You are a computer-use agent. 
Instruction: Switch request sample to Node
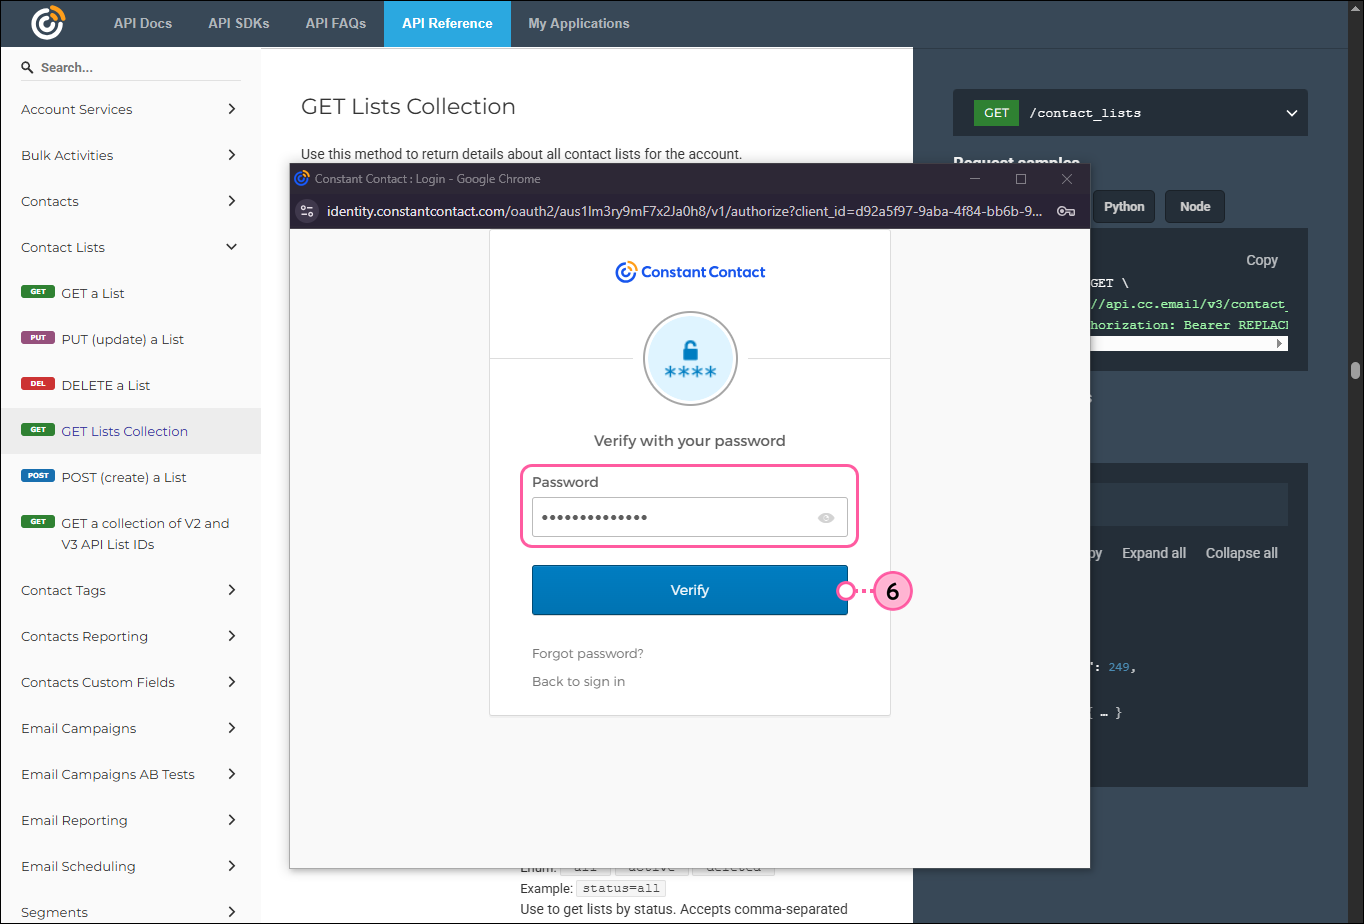coord(1195,206)
